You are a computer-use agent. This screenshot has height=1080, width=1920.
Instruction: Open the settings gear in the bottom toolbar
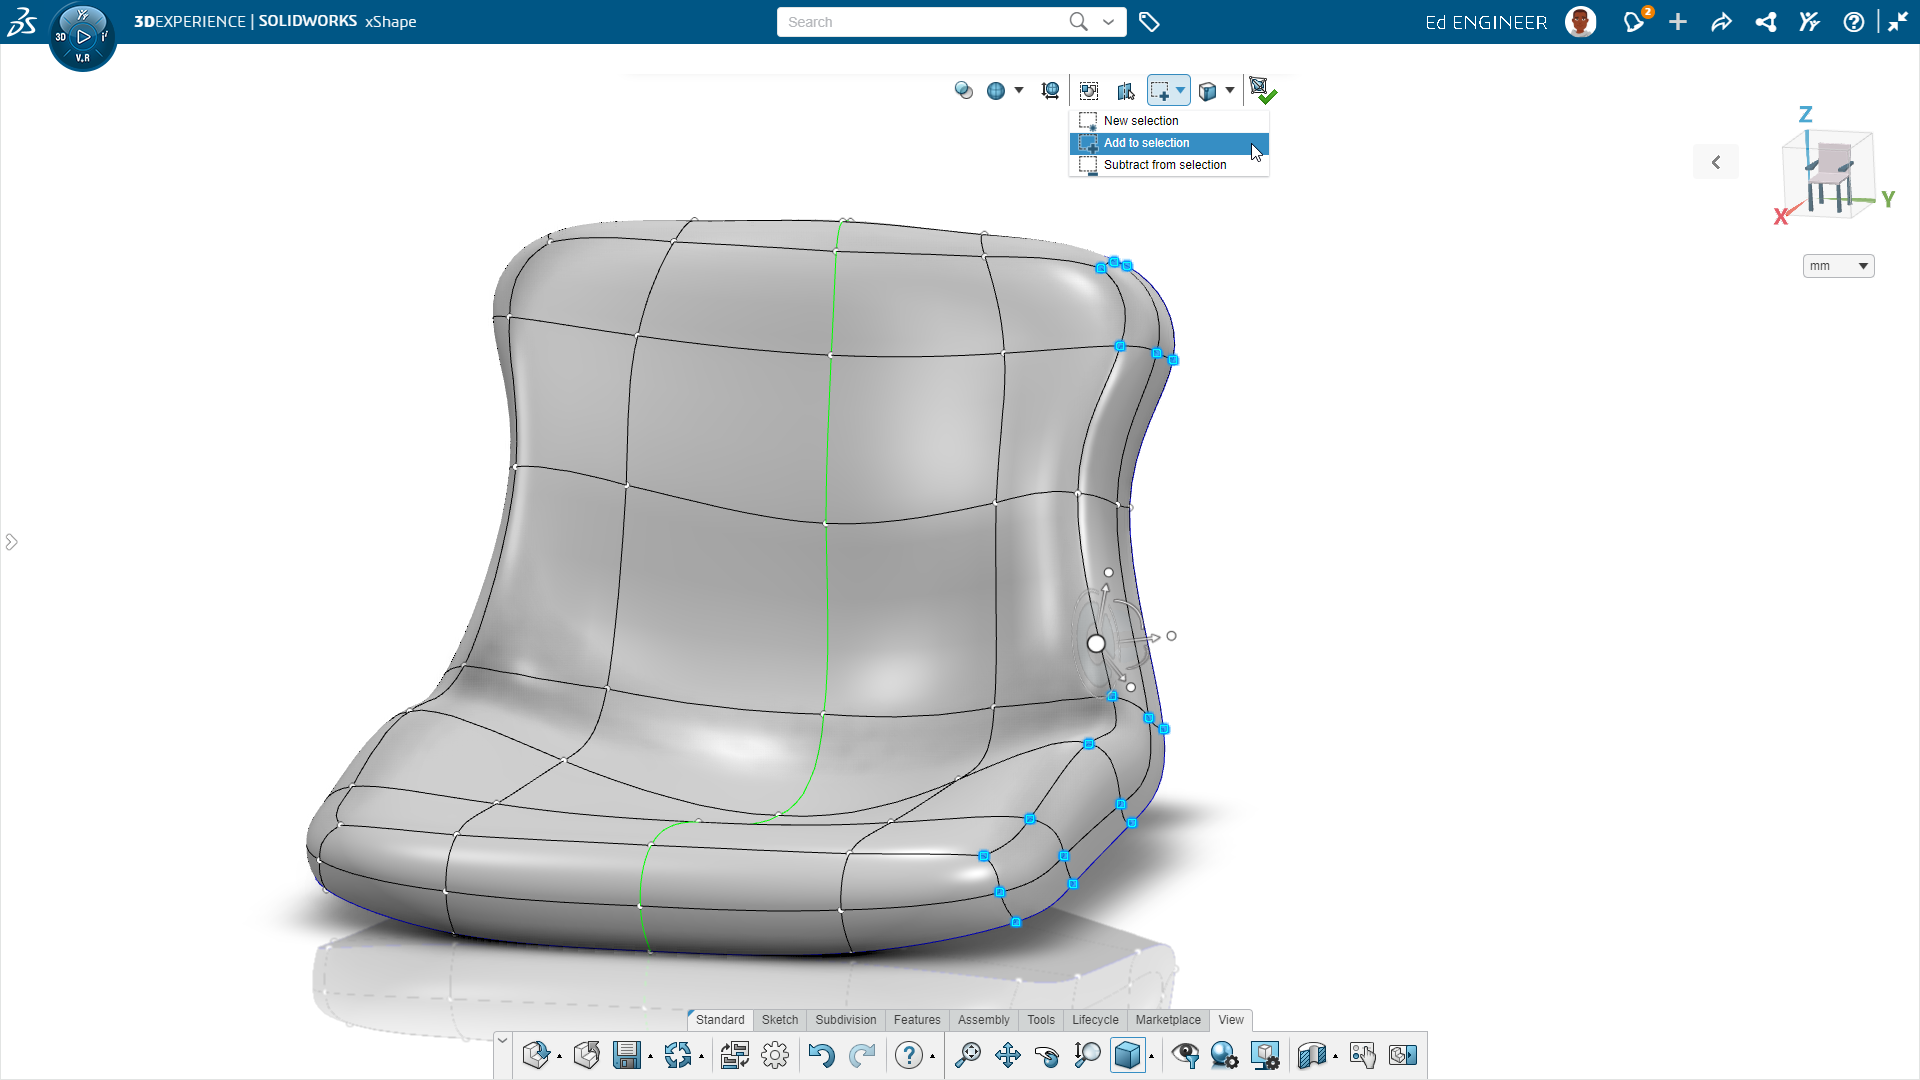(775, 1055)
